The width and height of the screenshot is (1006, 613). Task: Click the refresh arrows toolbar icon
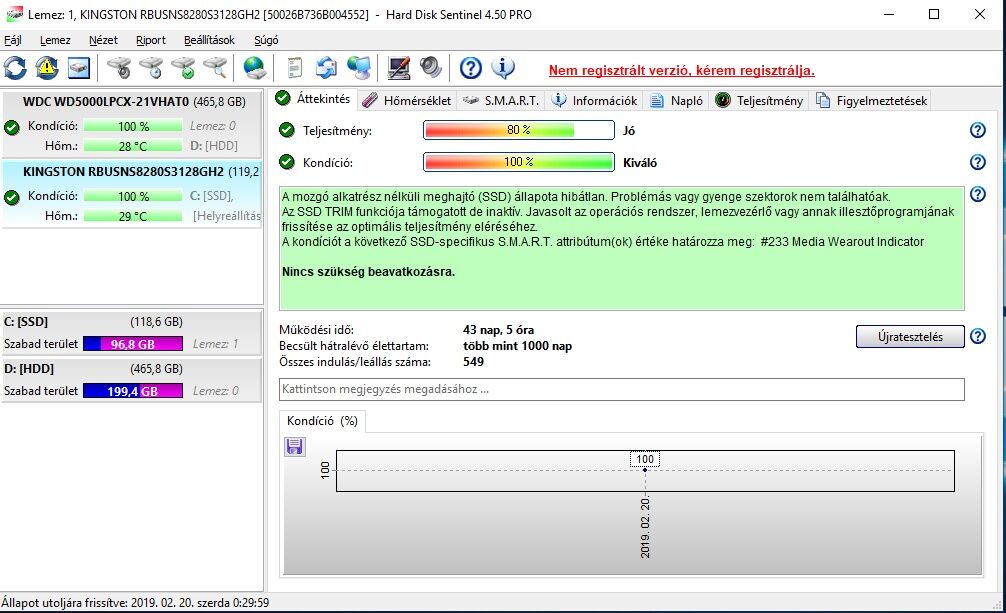pos(15,67)
